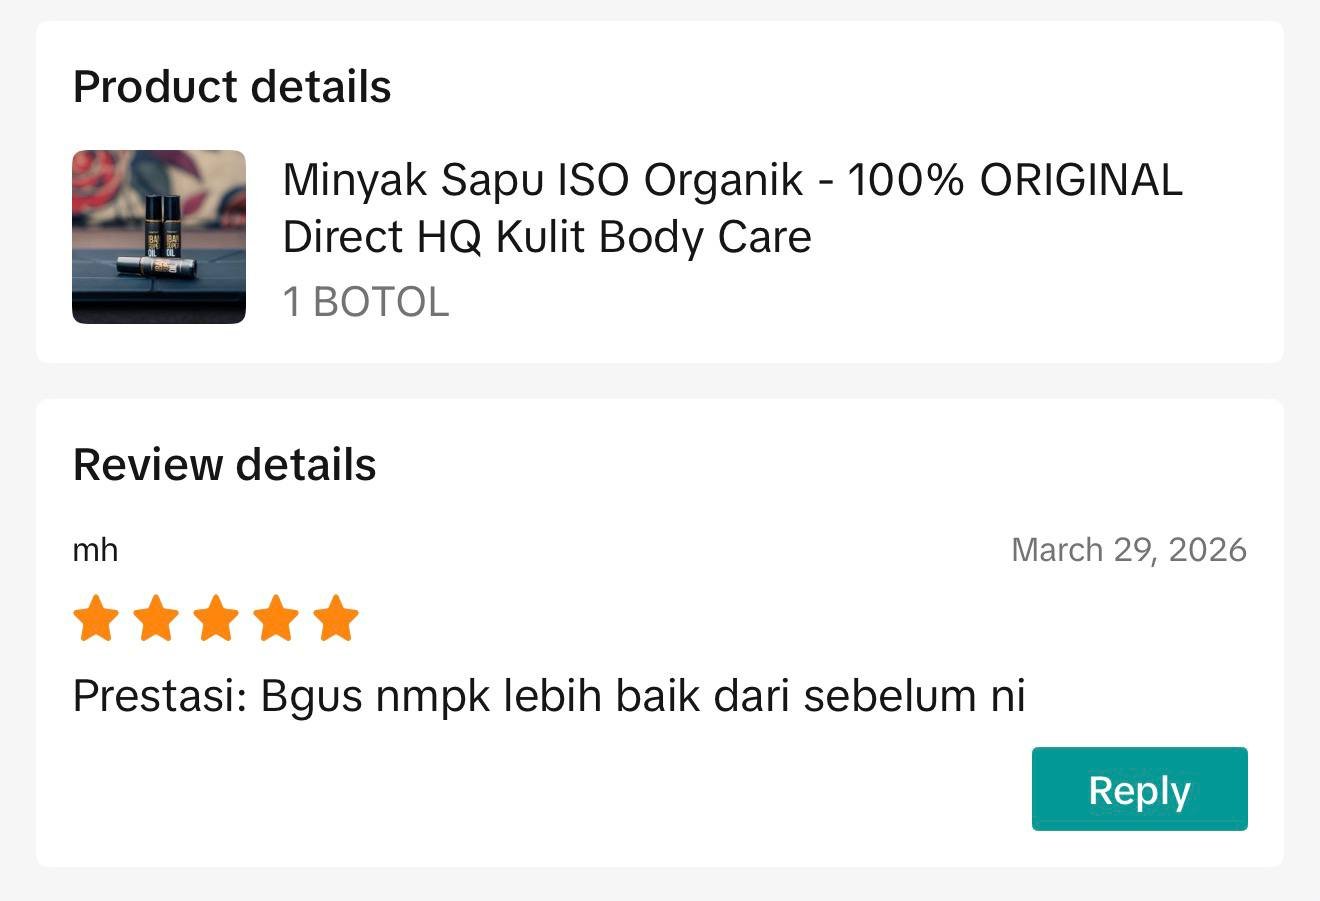Open the product thumbnail image
Screen dimensions: 1320x901
159,237
